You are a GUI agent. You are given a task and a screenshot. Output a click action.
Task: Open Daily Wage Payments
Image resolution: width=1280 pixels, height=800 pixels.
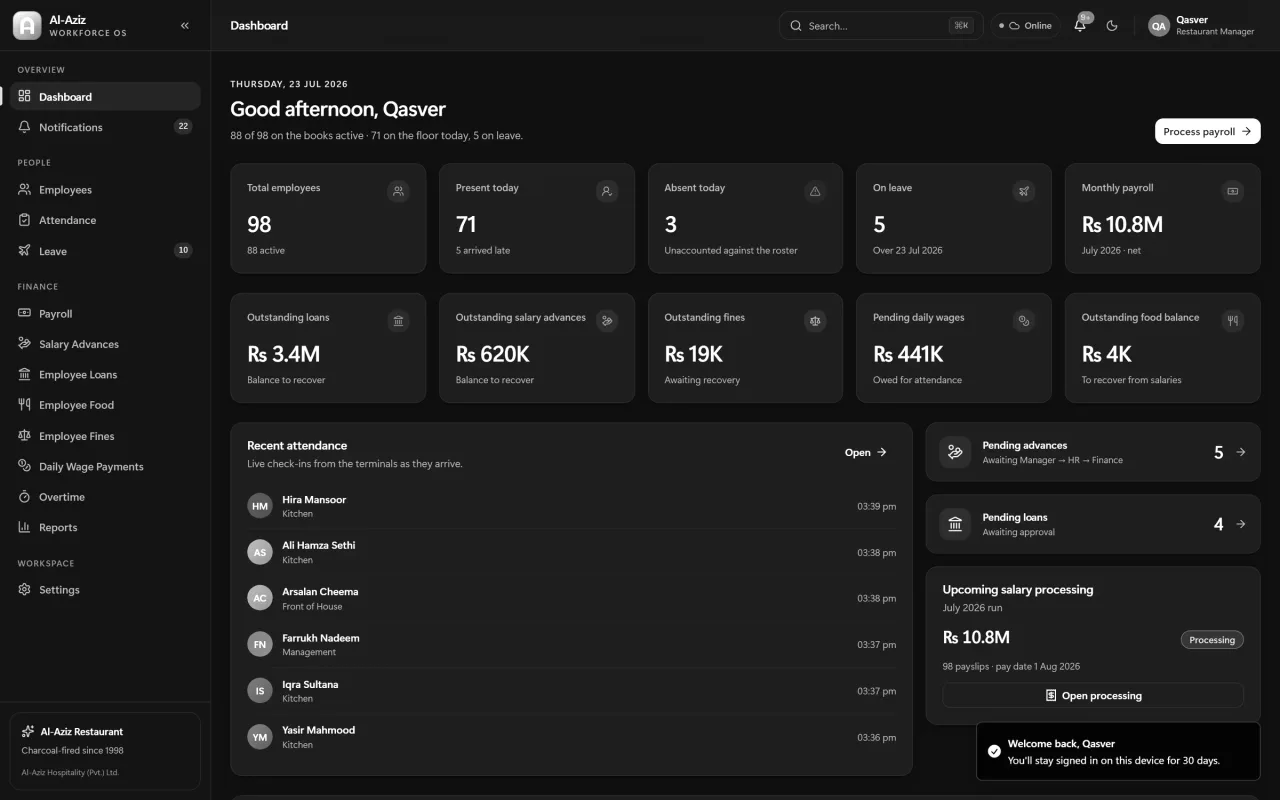click(x=104, y=467)
